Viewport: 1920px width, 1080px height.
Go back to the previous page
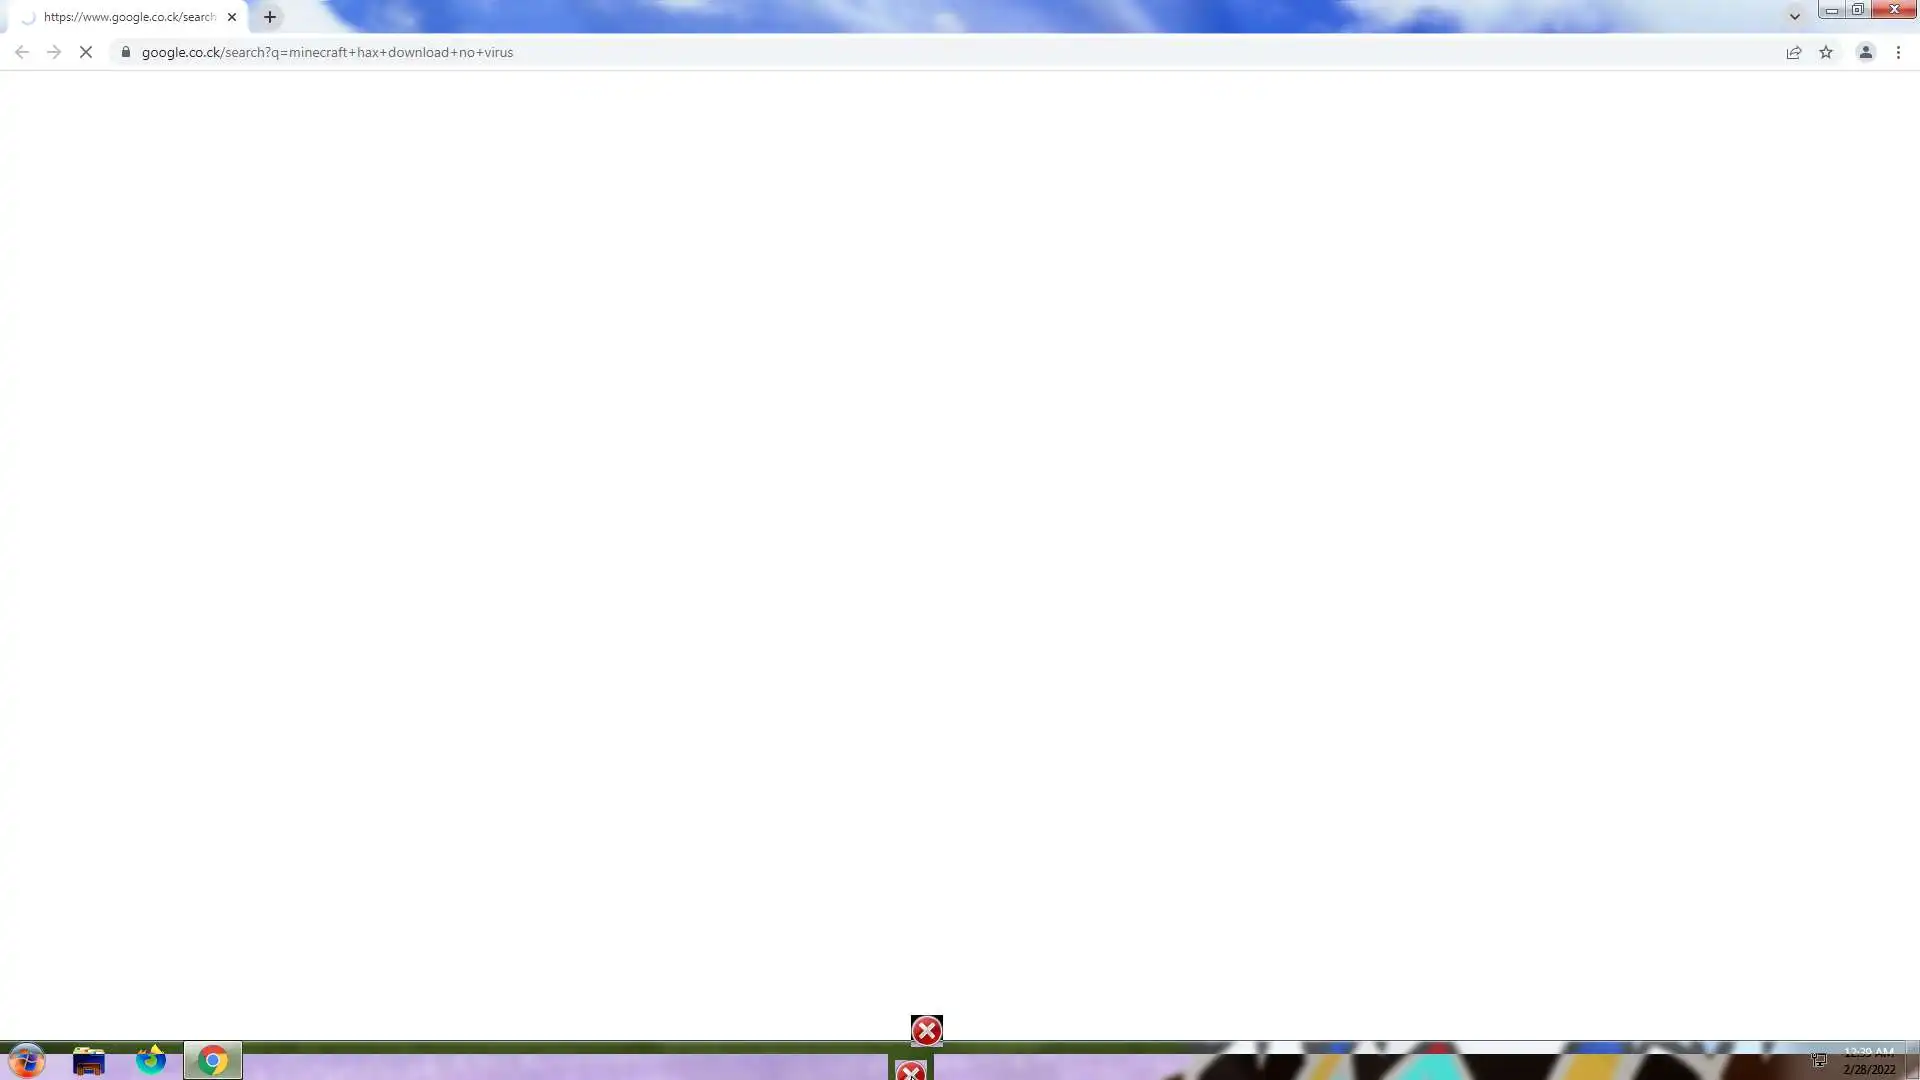point(22,52)
